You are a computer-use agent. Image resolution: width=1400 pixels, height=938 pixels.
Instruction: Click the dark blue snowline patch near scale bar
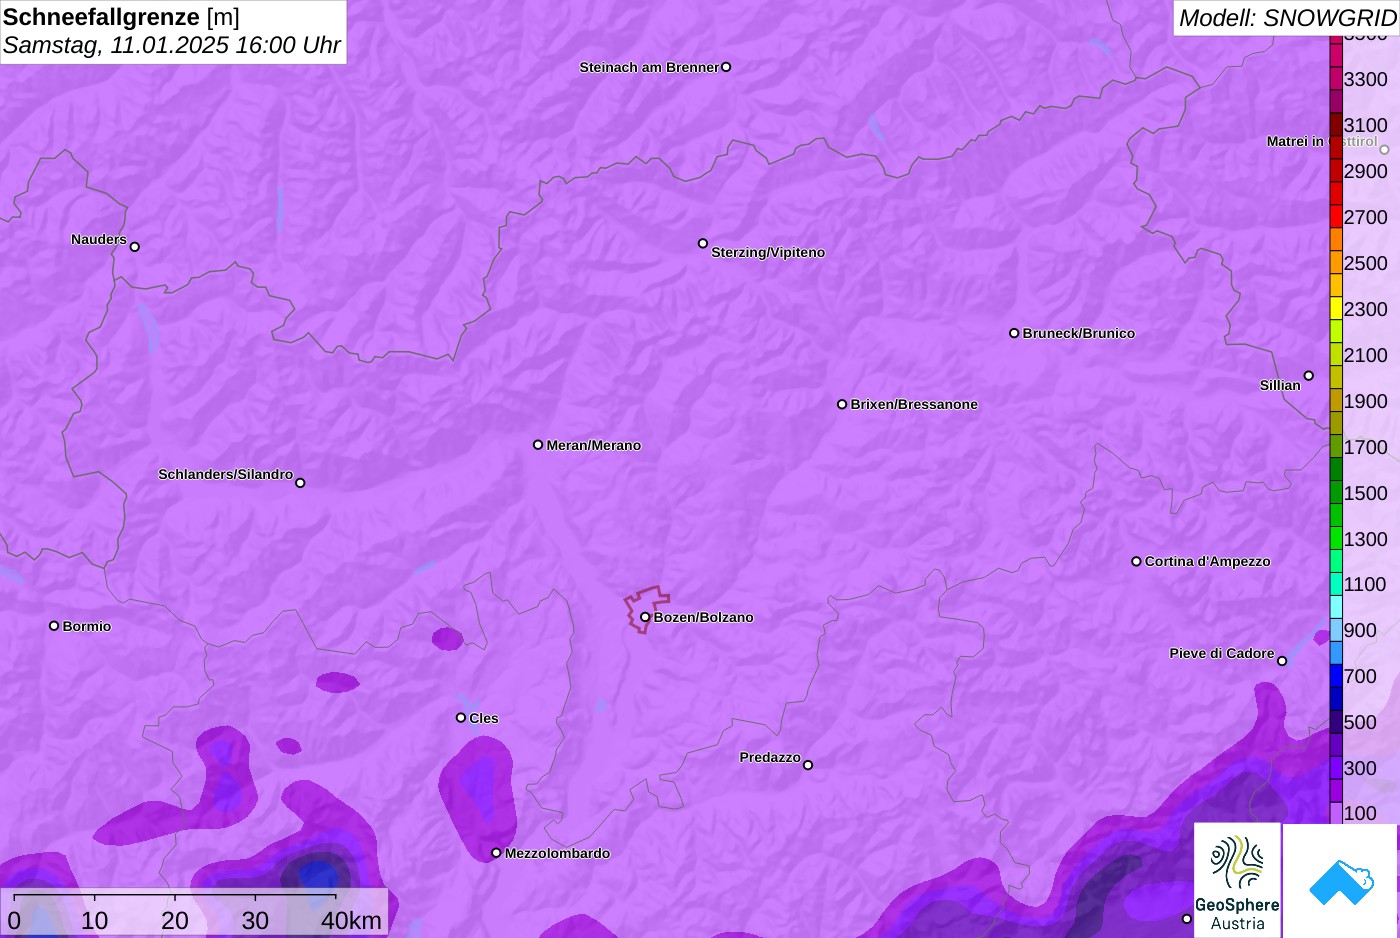click(x=319, y=874)
